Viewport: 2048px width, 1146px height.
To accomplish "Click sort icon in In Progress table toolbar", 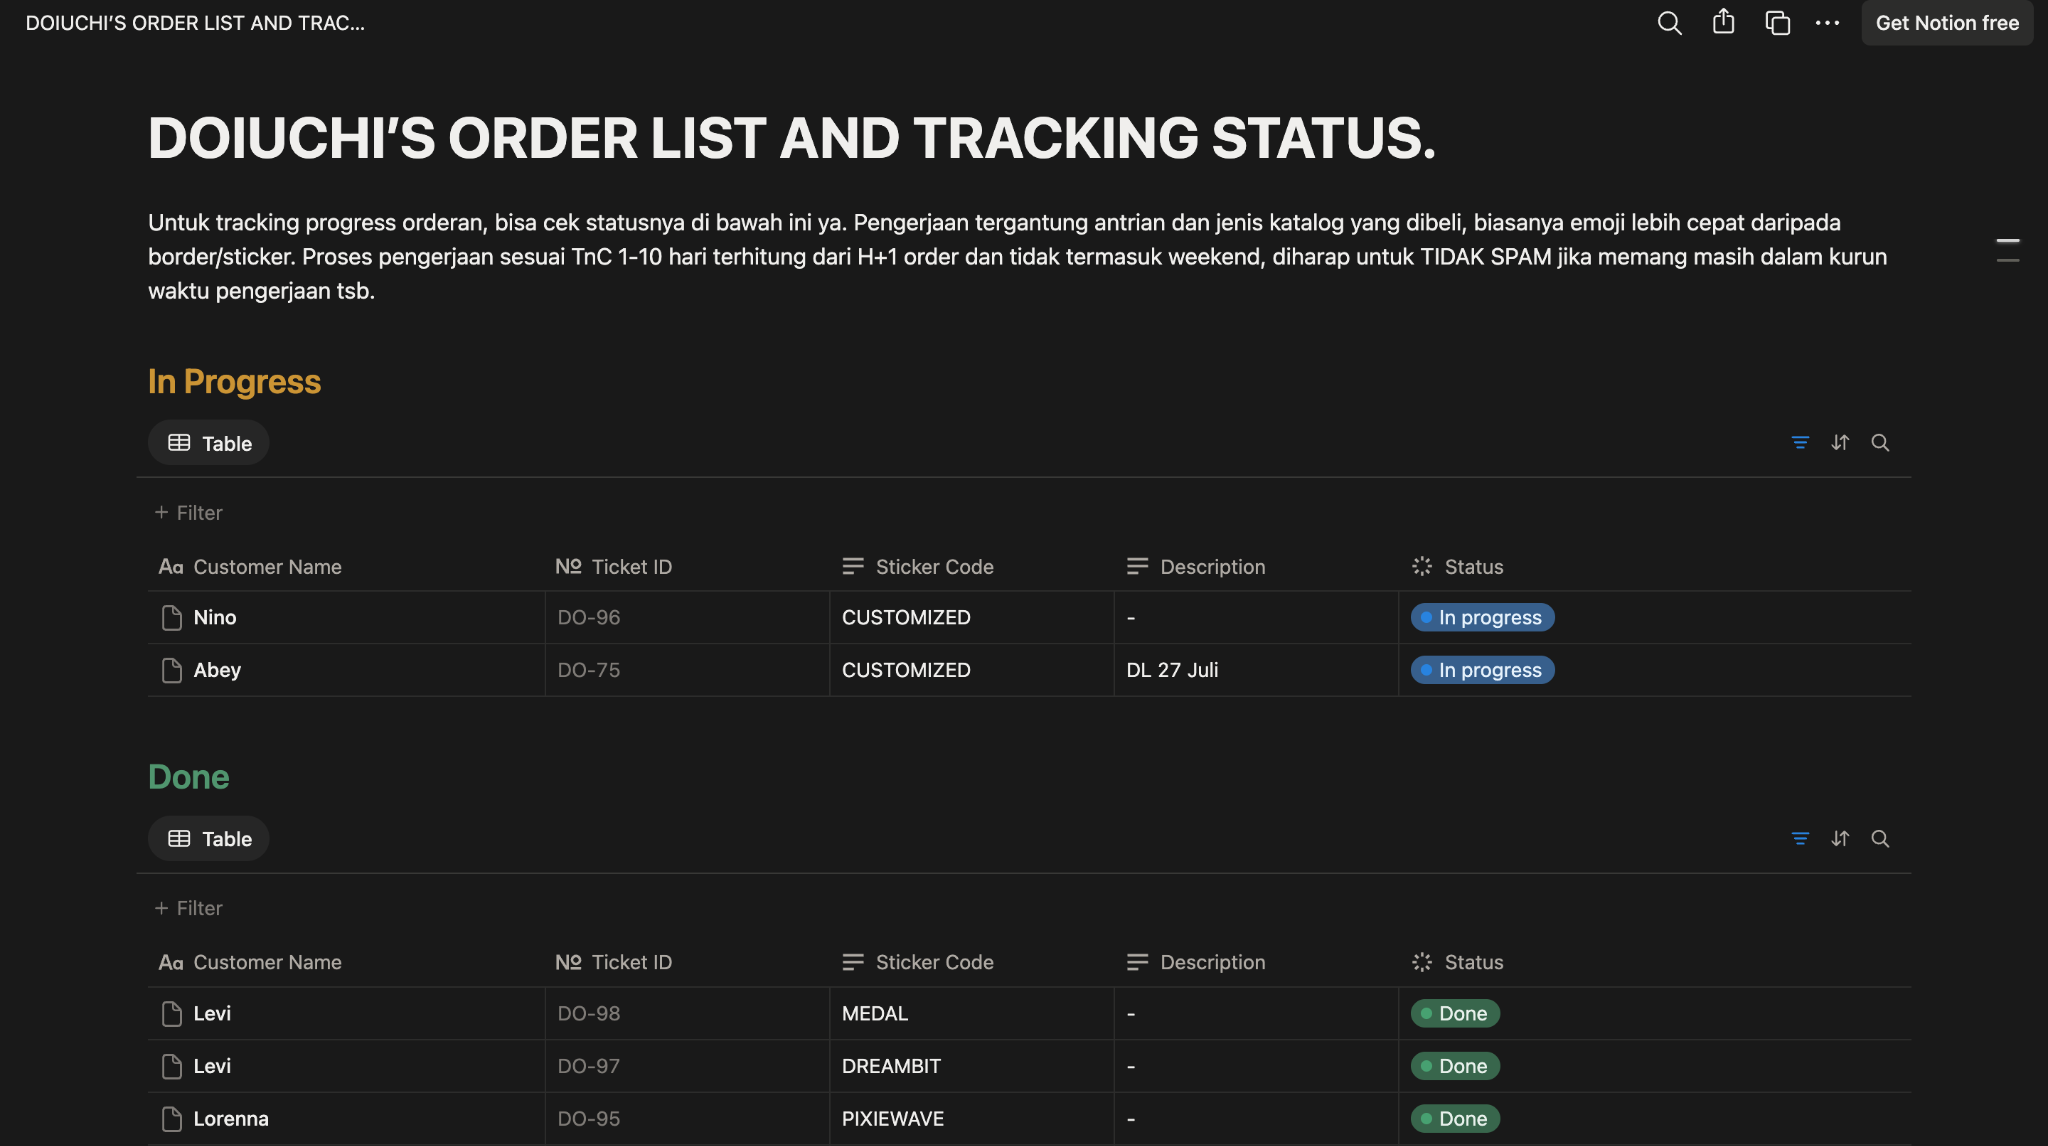I will tap(1840, 442).
